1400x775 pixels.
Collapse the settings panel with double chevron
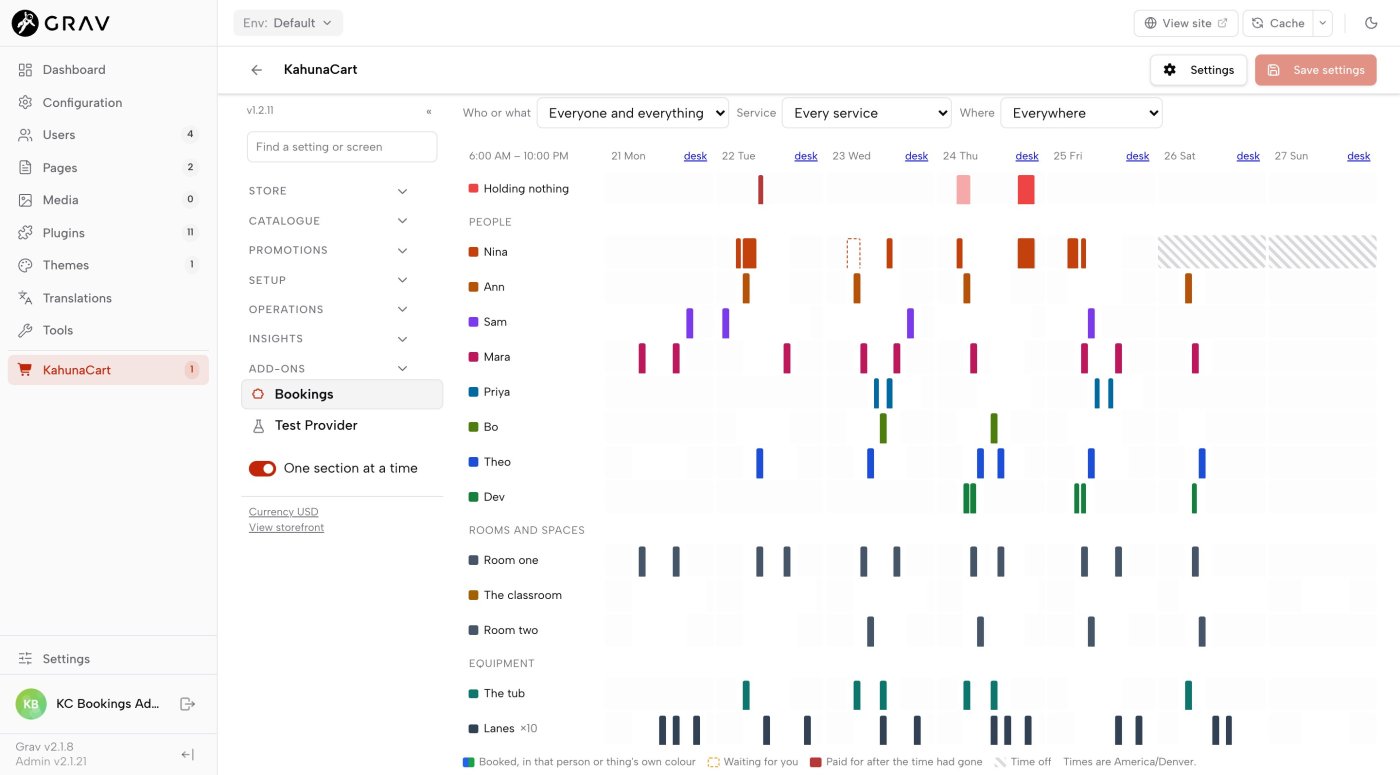429,112
